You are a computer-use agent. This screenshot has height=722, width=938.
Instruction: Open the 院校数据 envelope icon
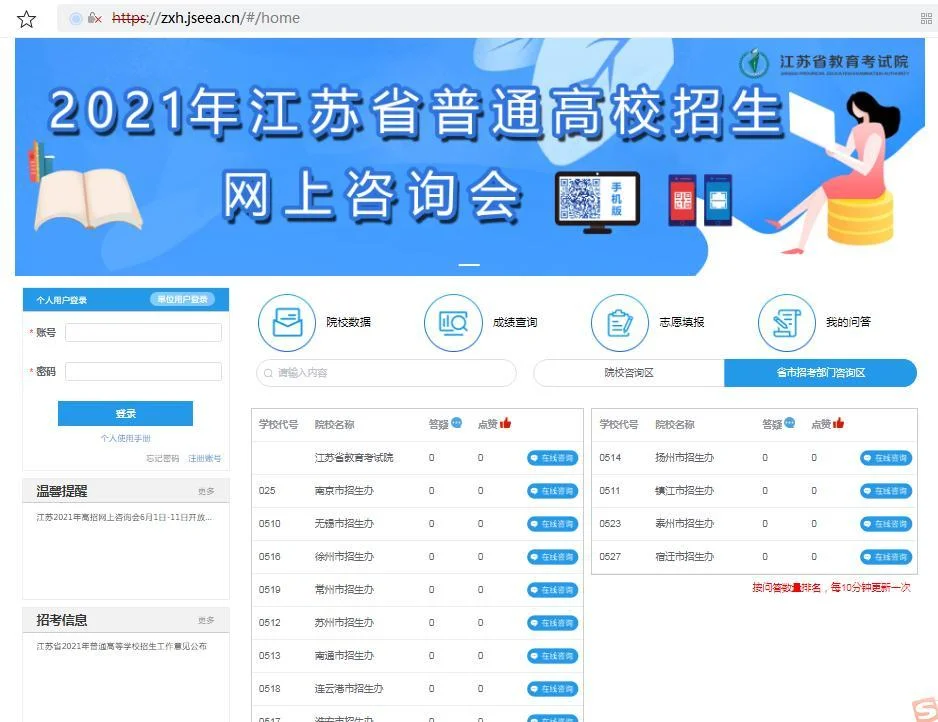click(287, 322)
